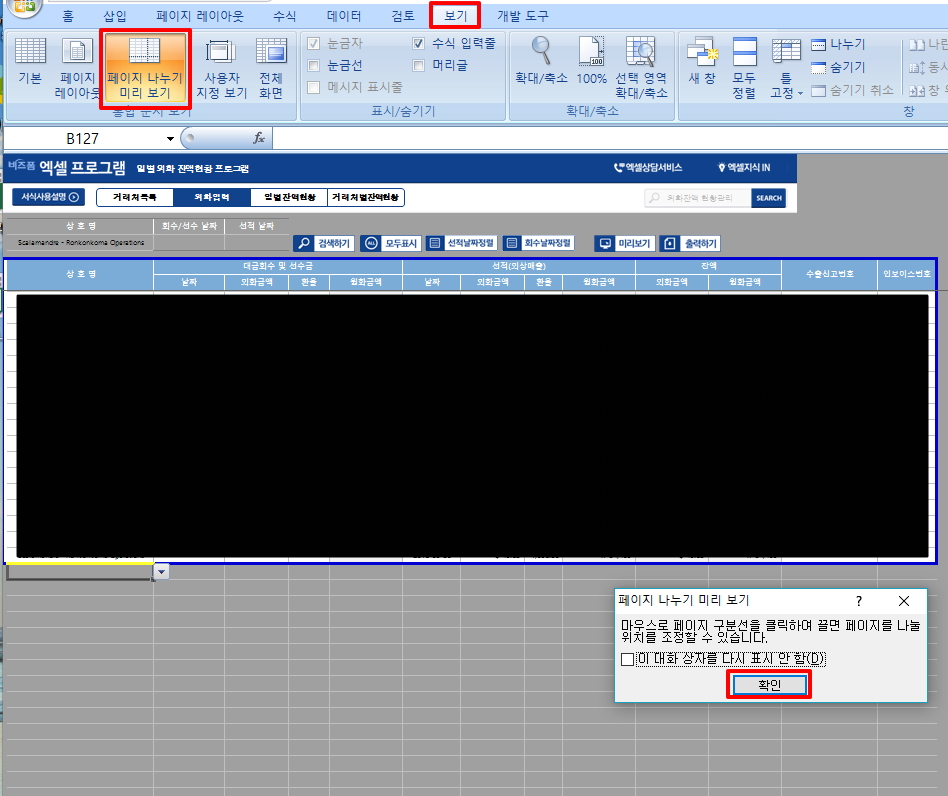
Task: Open the 확대/축소 zoom magnifier
Action: (541, 61)
